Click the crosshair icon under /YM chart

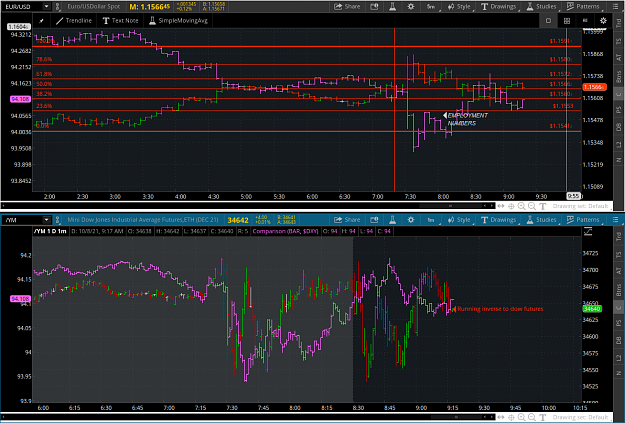click(511, 417)
